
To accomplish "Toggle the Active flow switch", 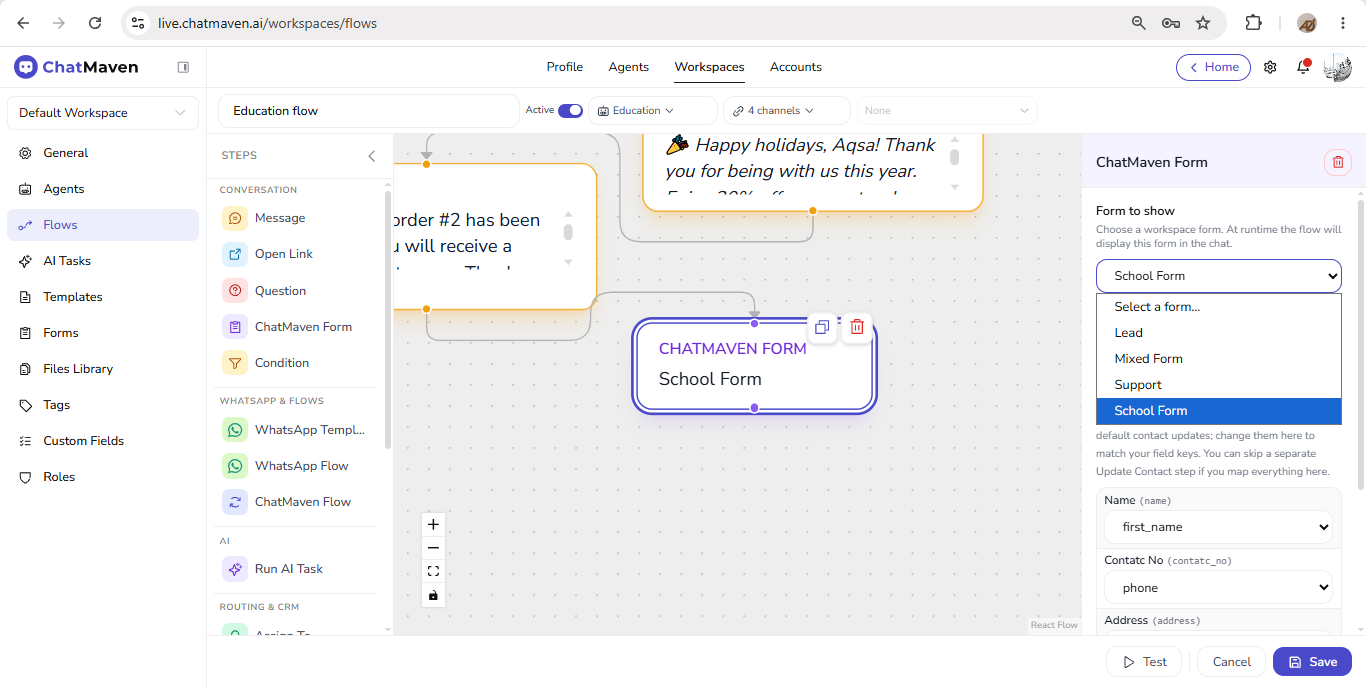I will [x=570, y=111].
